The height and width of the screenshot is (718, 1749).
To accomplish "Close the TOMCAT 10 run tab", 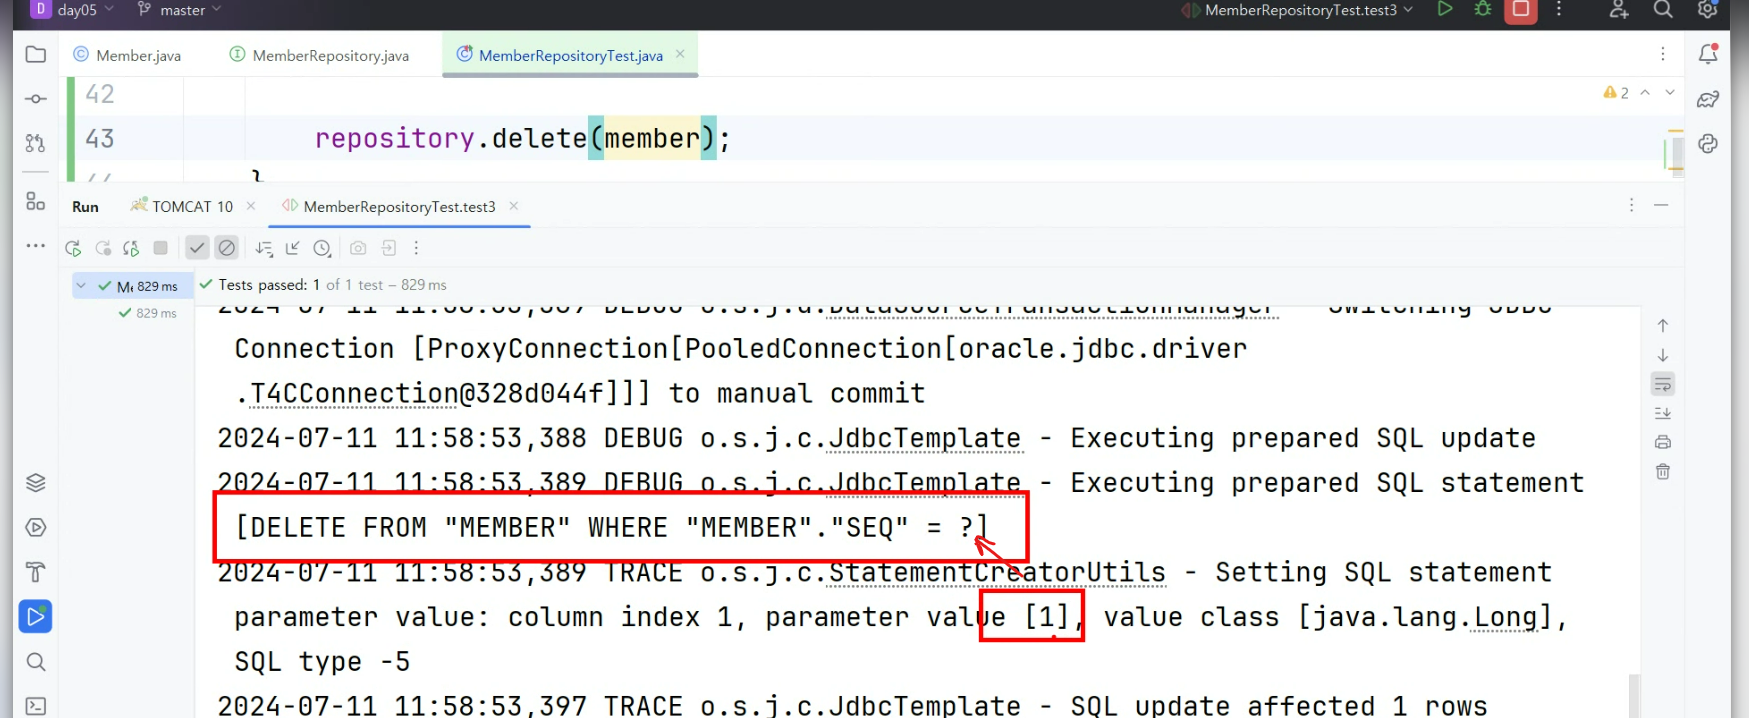I will pos(251,206).
